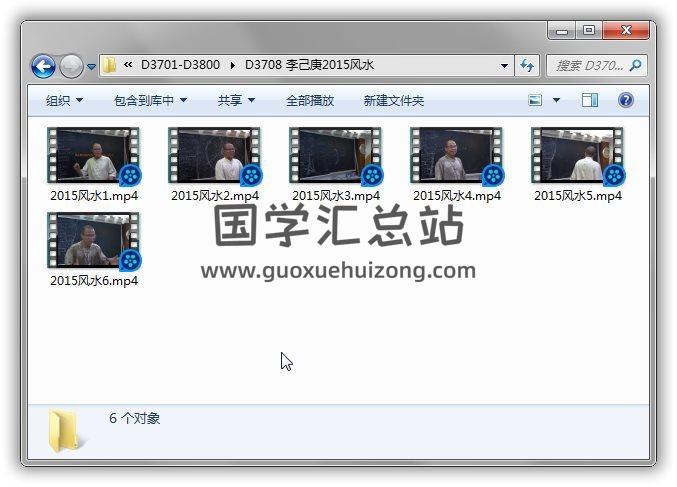Open the address bar history dropdown
This screenshot has width=677, height=487.
pyautogui.click(x=504, y=66)
